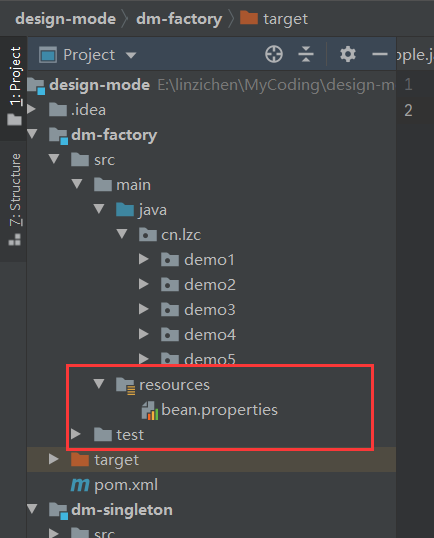Open pom.xml under dm-factory
This screenshot has width=434, height=538.
coord(126,486)
